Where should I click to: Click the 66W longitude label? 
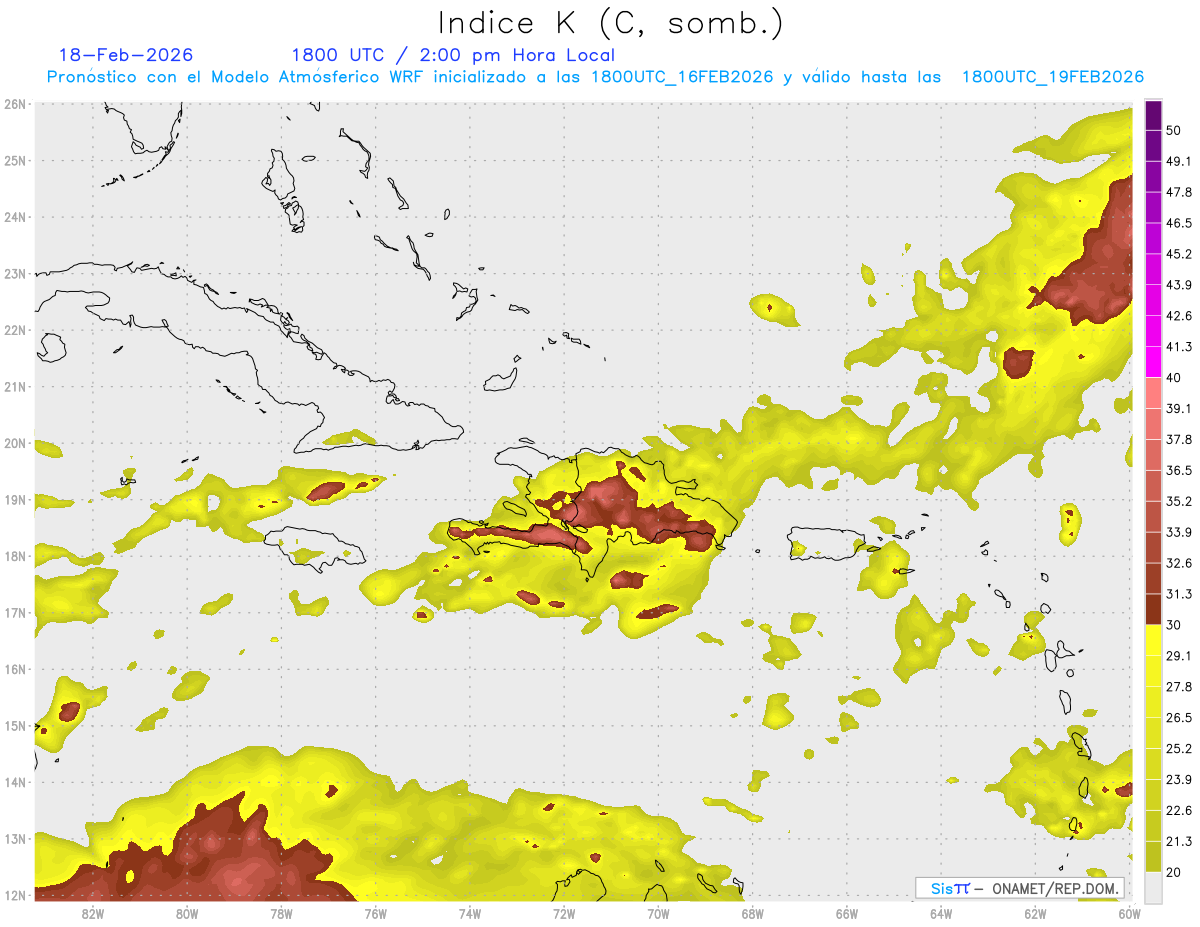click(x=847, y=913)
